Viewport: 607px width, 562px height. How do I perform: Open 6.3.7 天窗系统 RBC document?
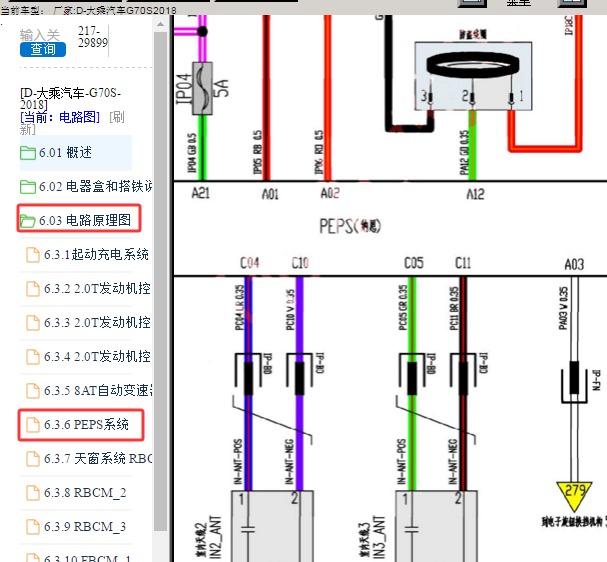point(89,459)
